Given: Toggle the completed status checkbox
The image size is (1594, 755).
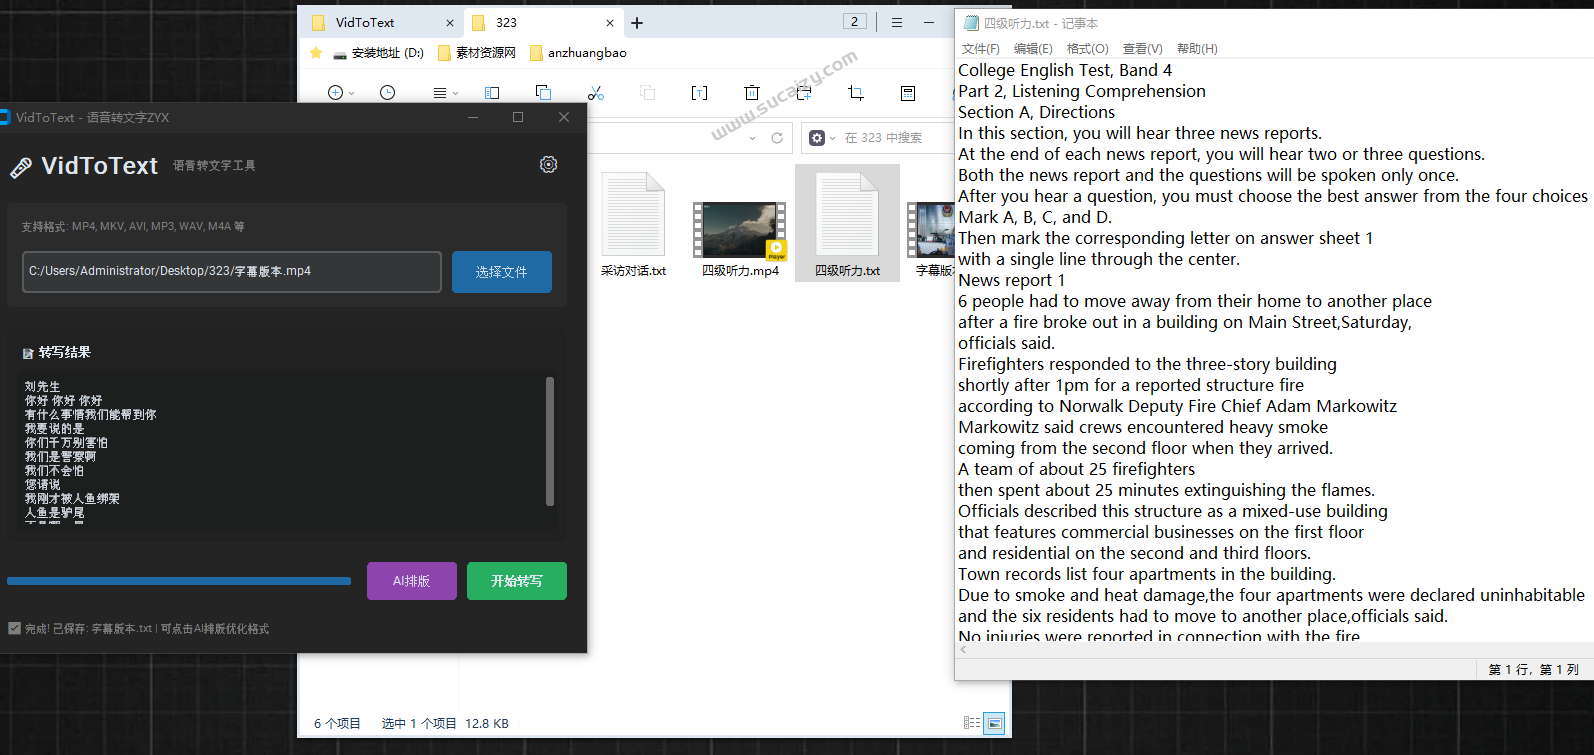Looking at the screenshot, I should [x=15, y=629].
